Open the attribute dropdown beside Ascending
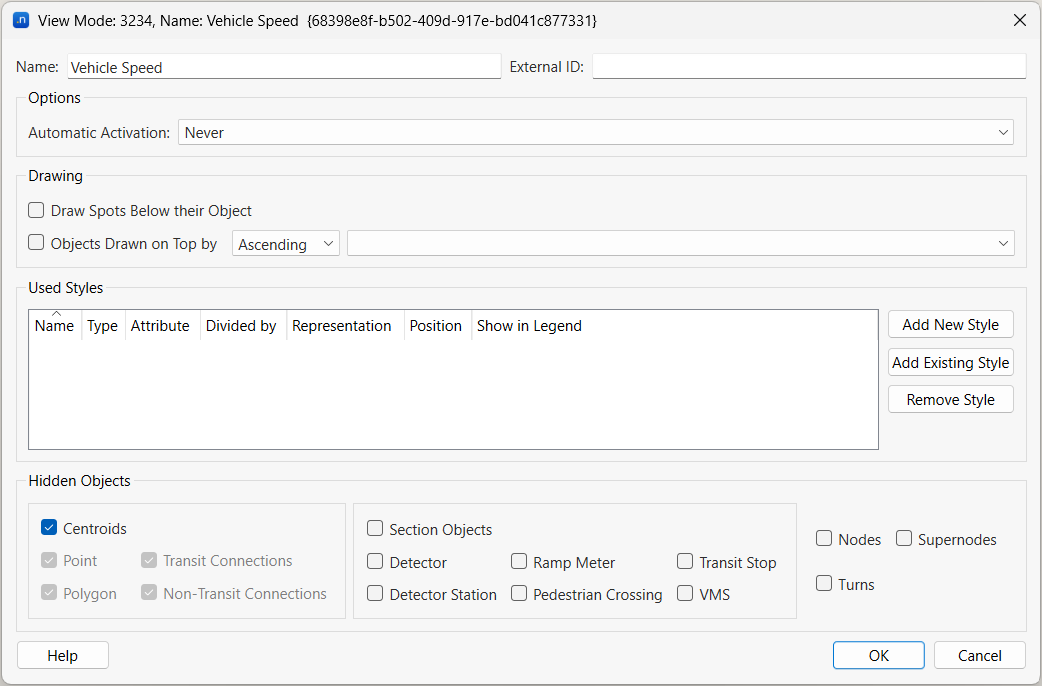 [x=680, y=244]
